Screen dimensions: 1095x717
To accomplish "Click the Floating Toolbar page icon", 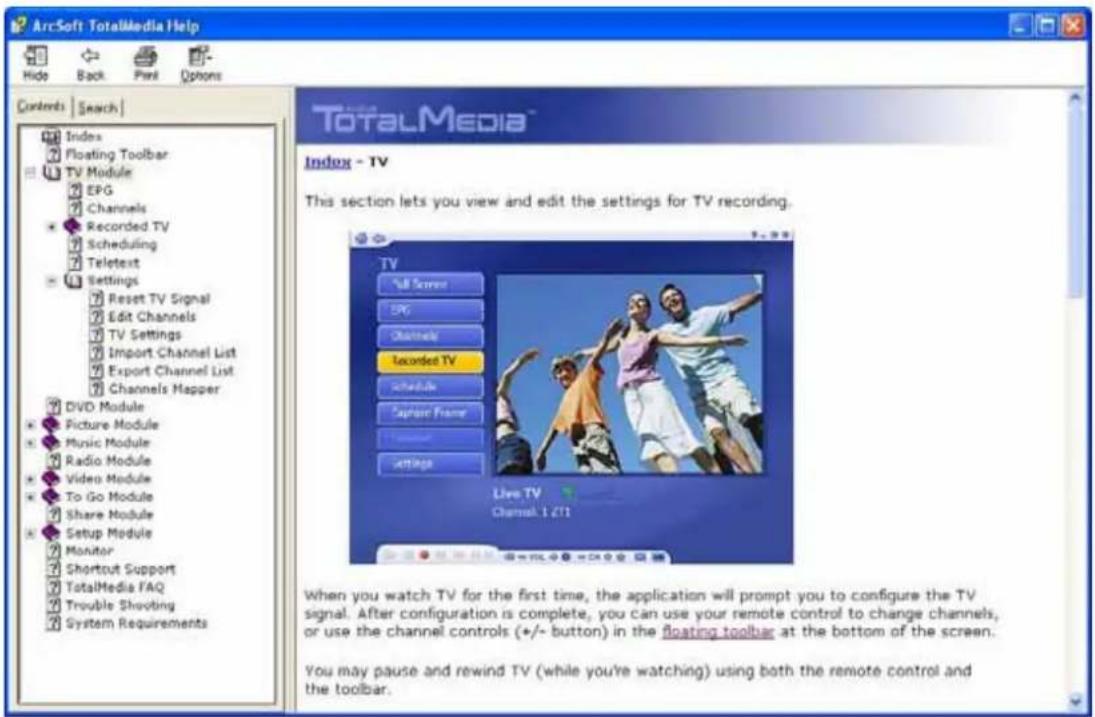I will (x=53, y=154).
